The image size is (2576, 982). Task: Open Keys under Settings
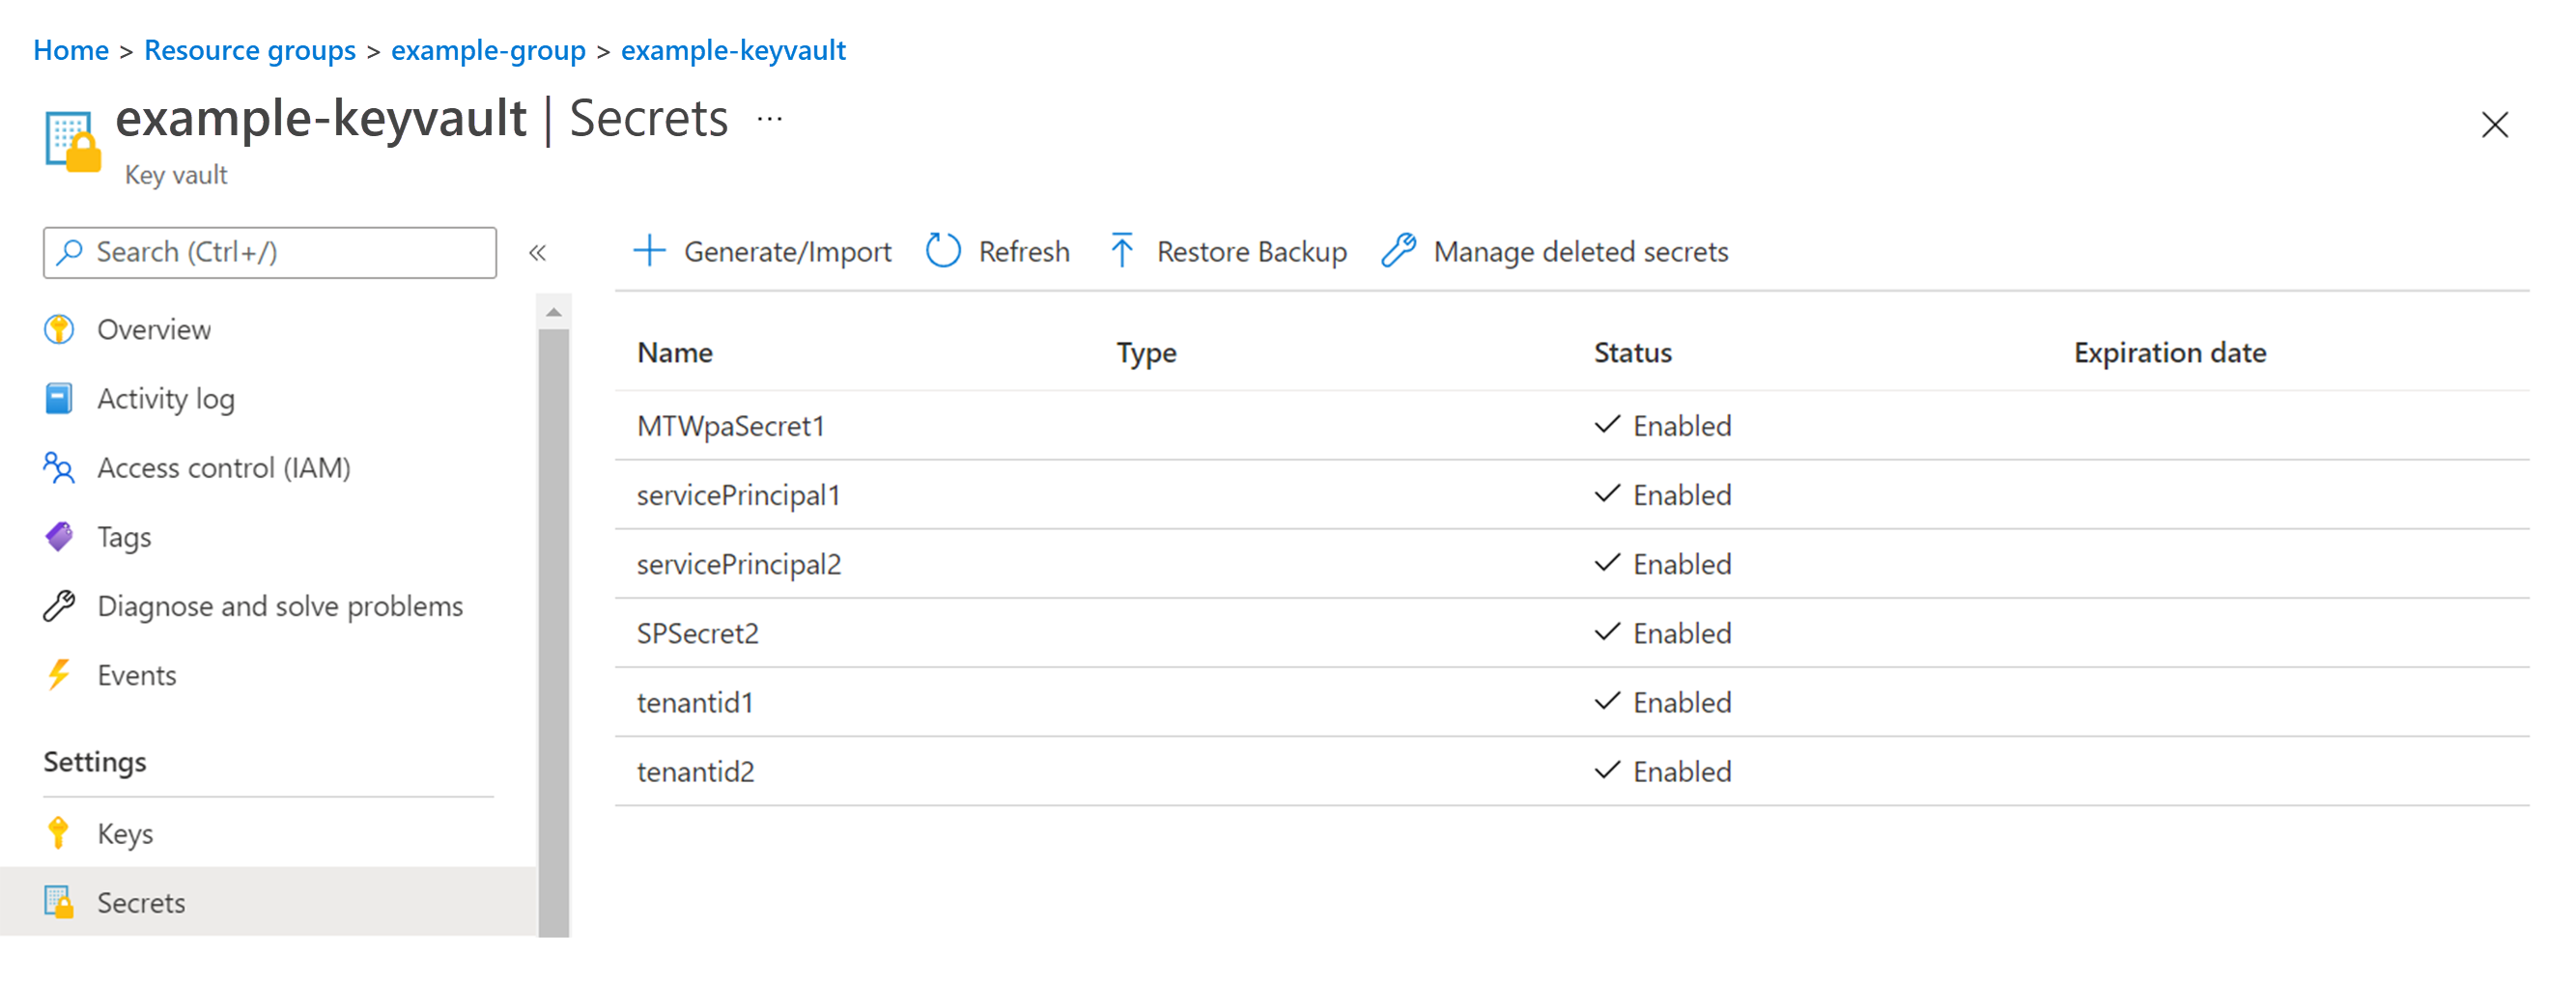tap(125, 833)
